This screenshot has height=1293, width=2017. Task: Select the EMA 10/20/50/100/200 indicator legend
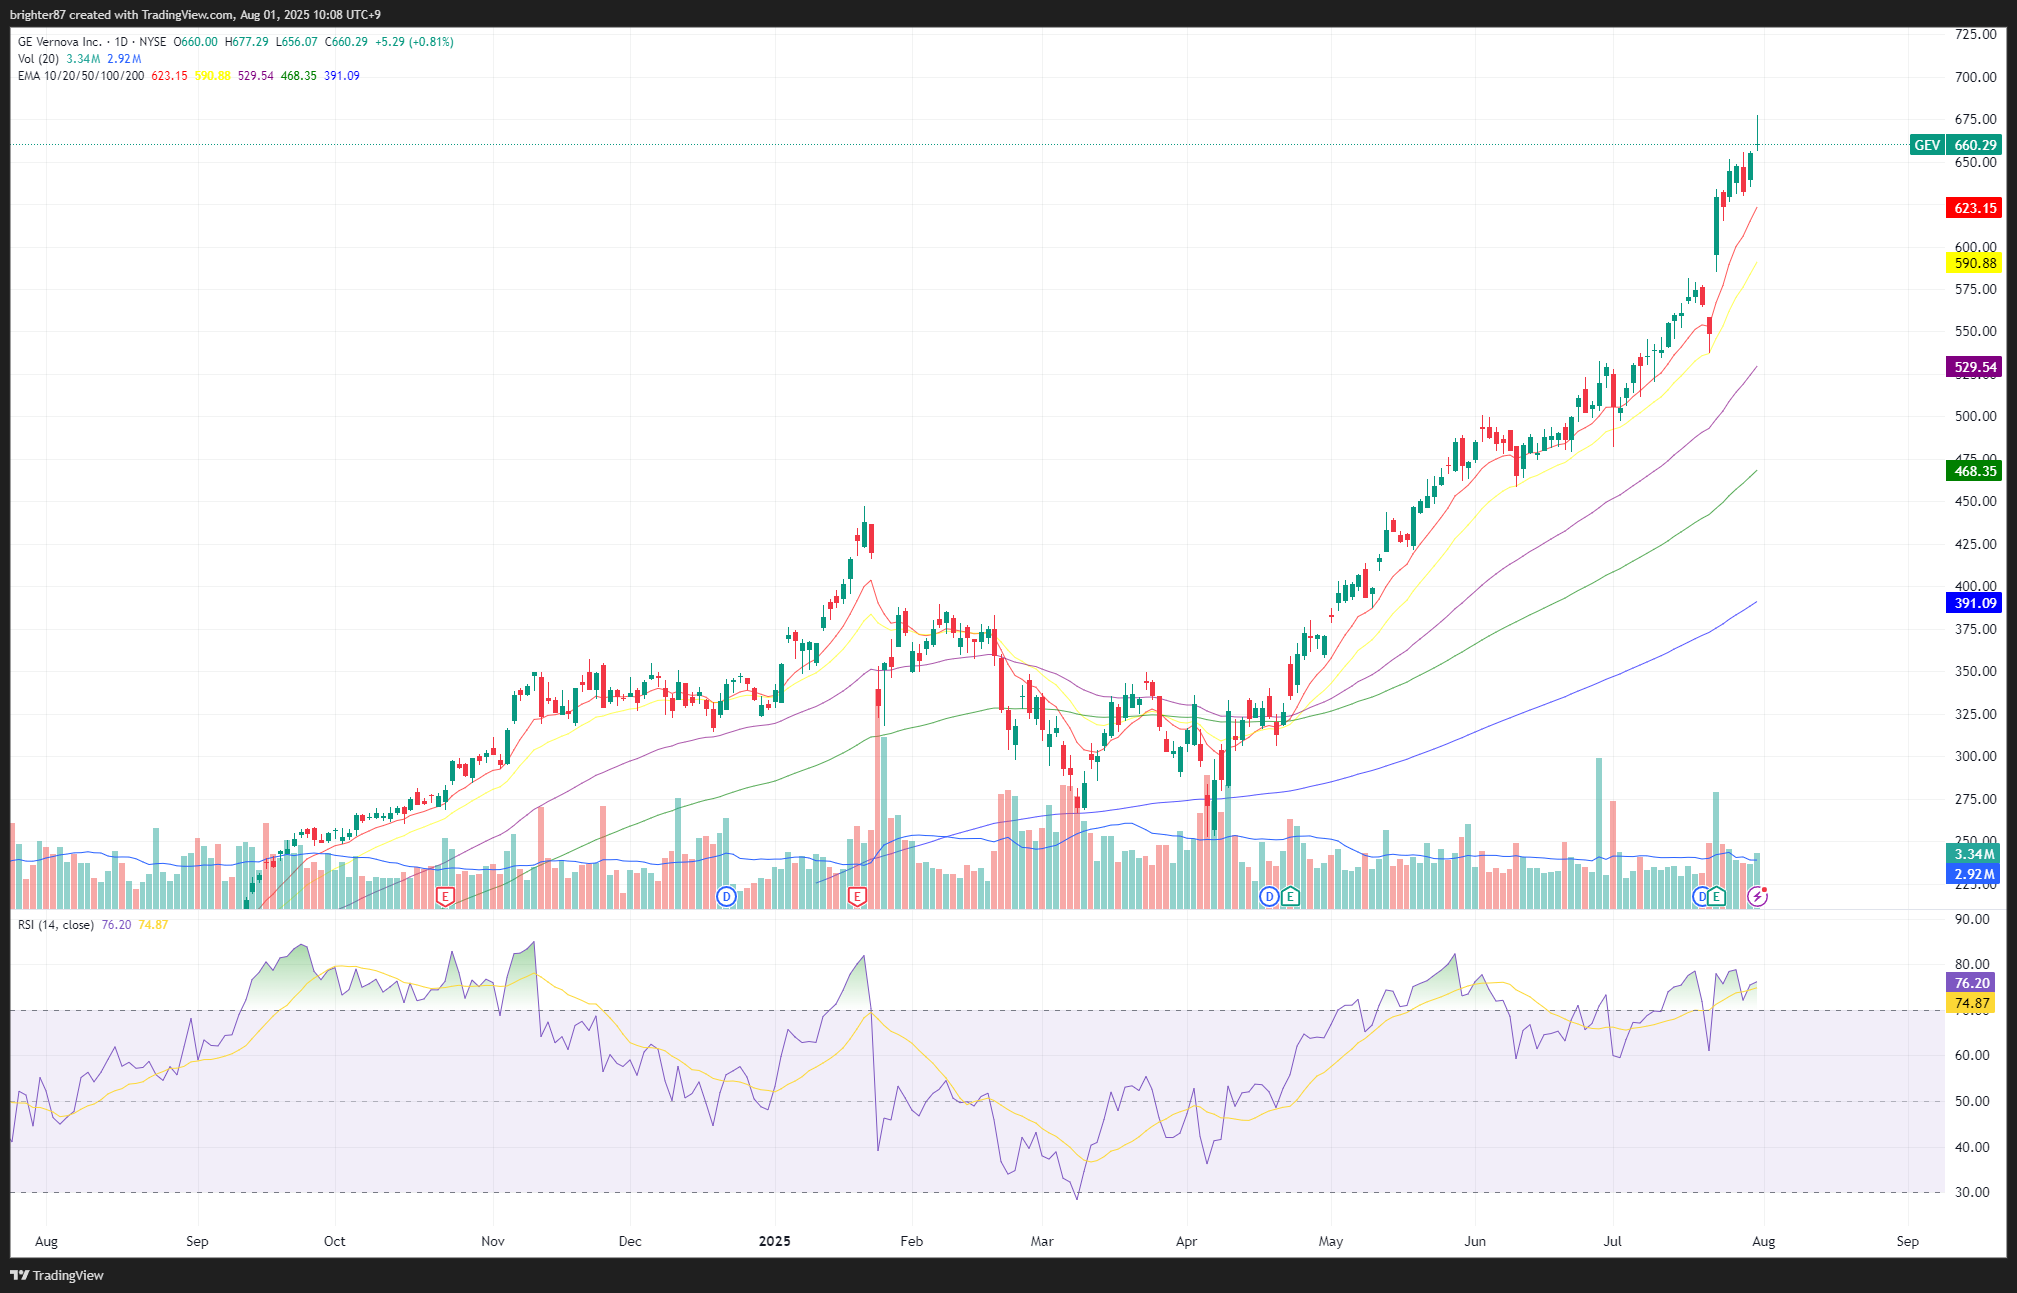coord(81,76)
